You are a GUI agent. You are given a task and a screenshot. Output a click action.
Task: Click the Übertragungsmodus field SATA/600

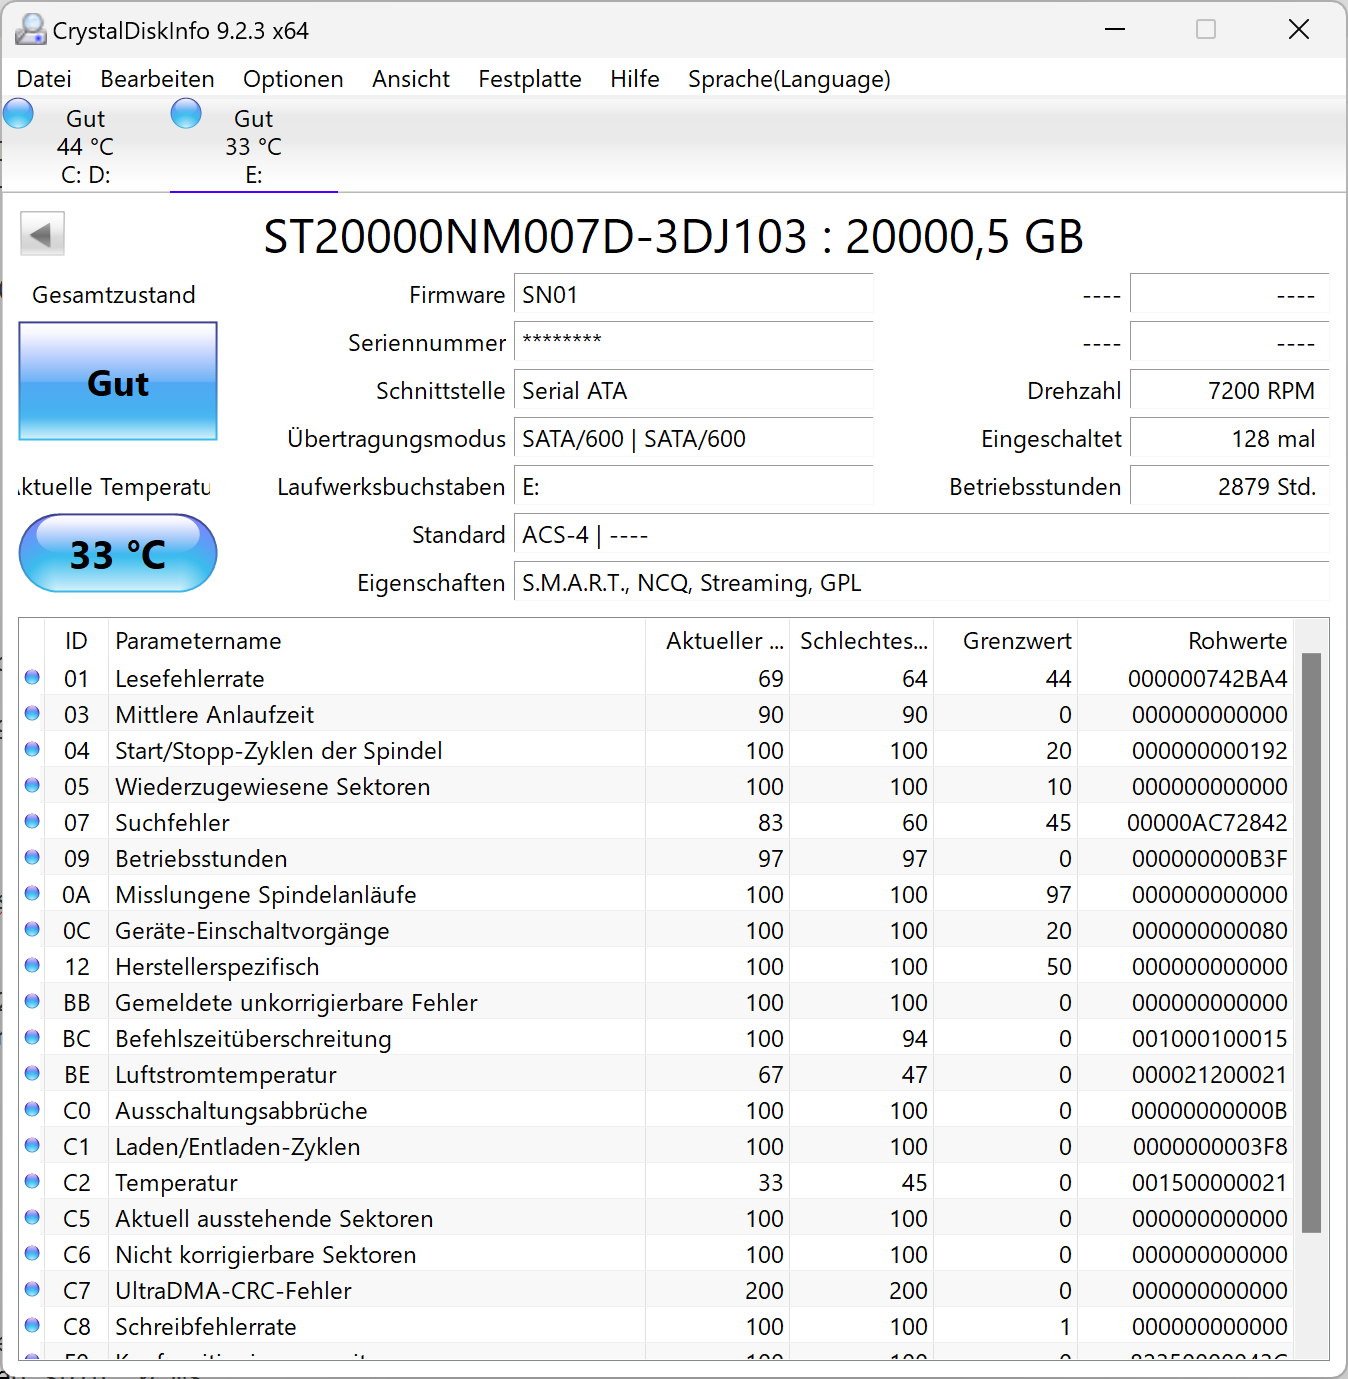(694, 439)
